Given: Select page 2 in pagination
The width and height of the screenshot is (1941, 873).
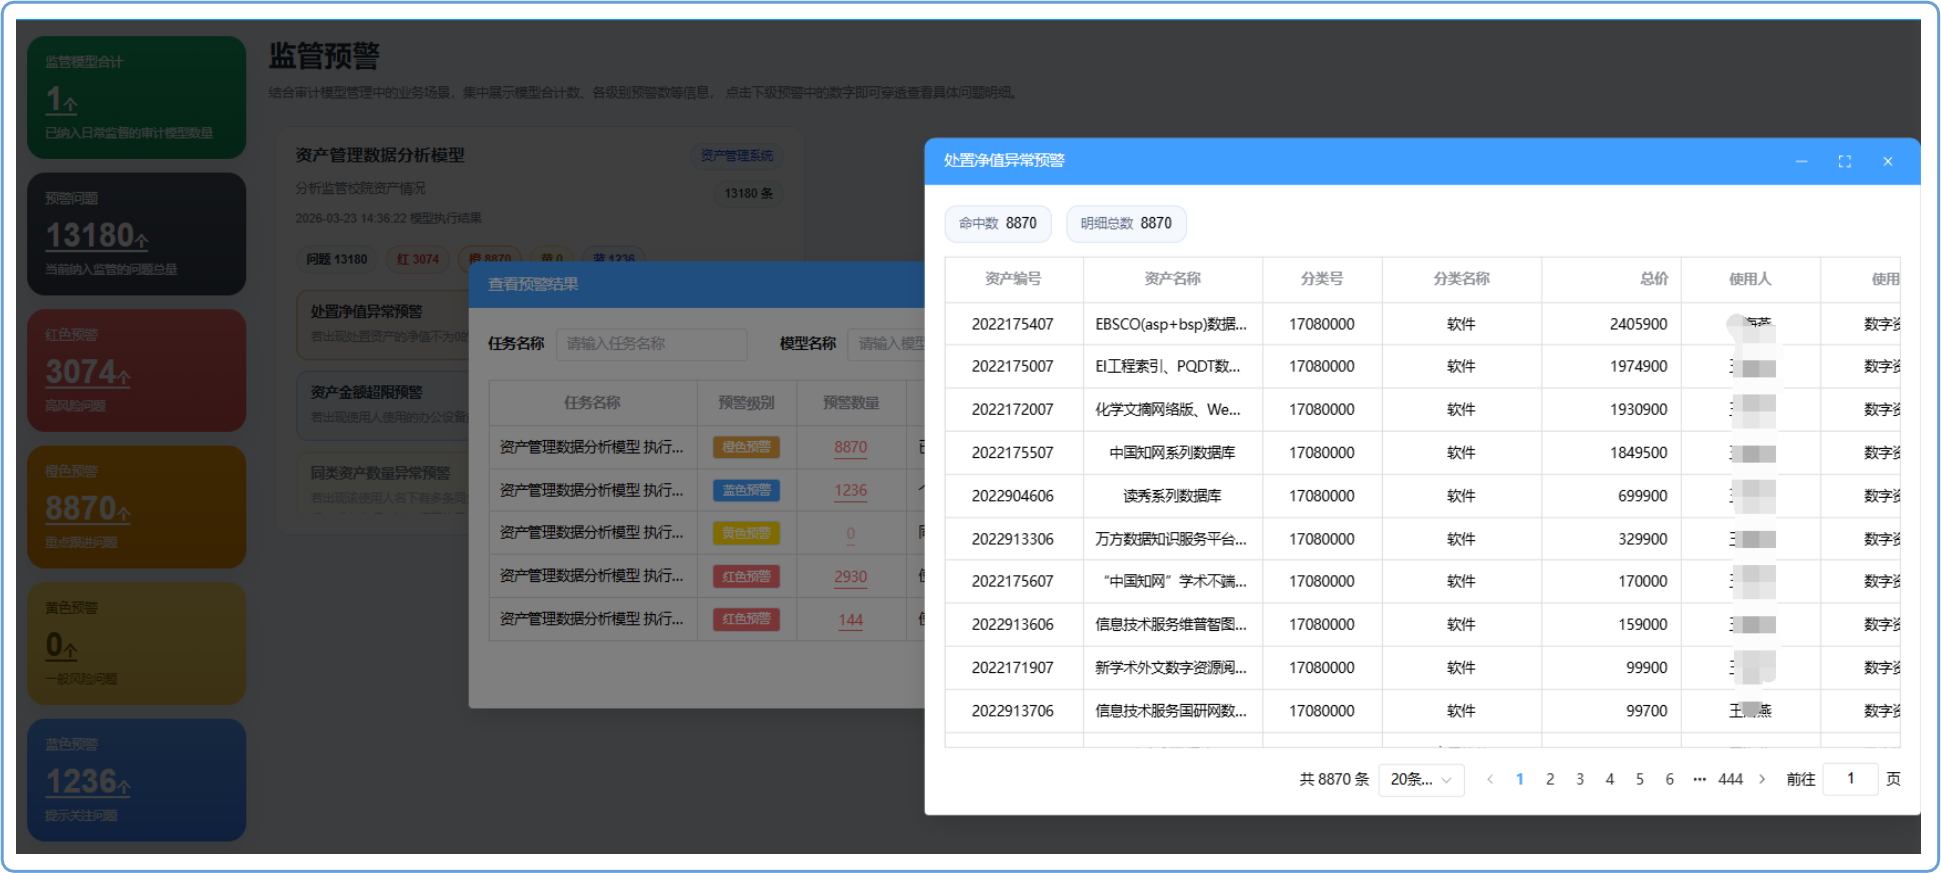Looking at the screenshot, I should [x=1550, y=779].
